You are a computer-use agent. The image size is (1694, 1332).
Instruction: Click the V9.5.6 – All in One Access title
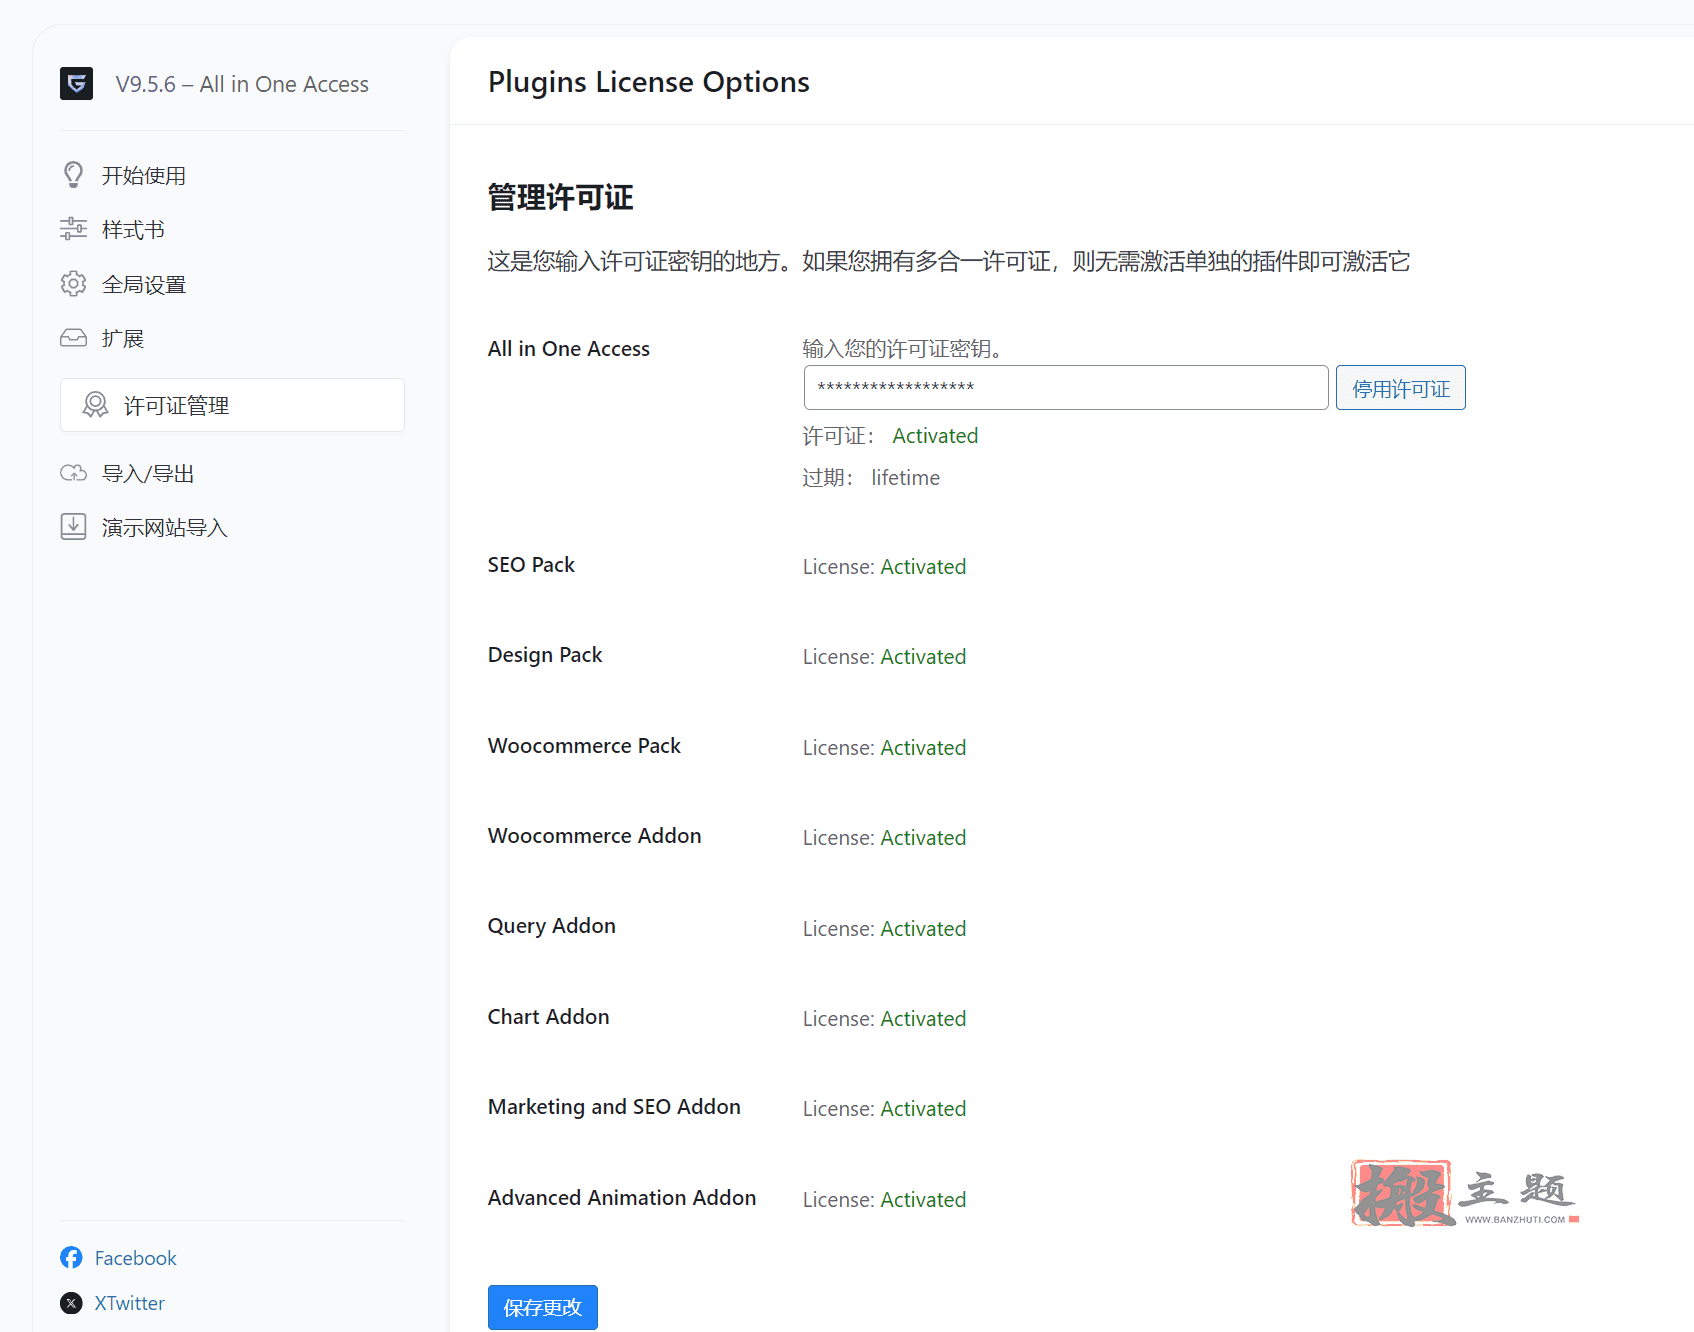click(x=242, y=84)
